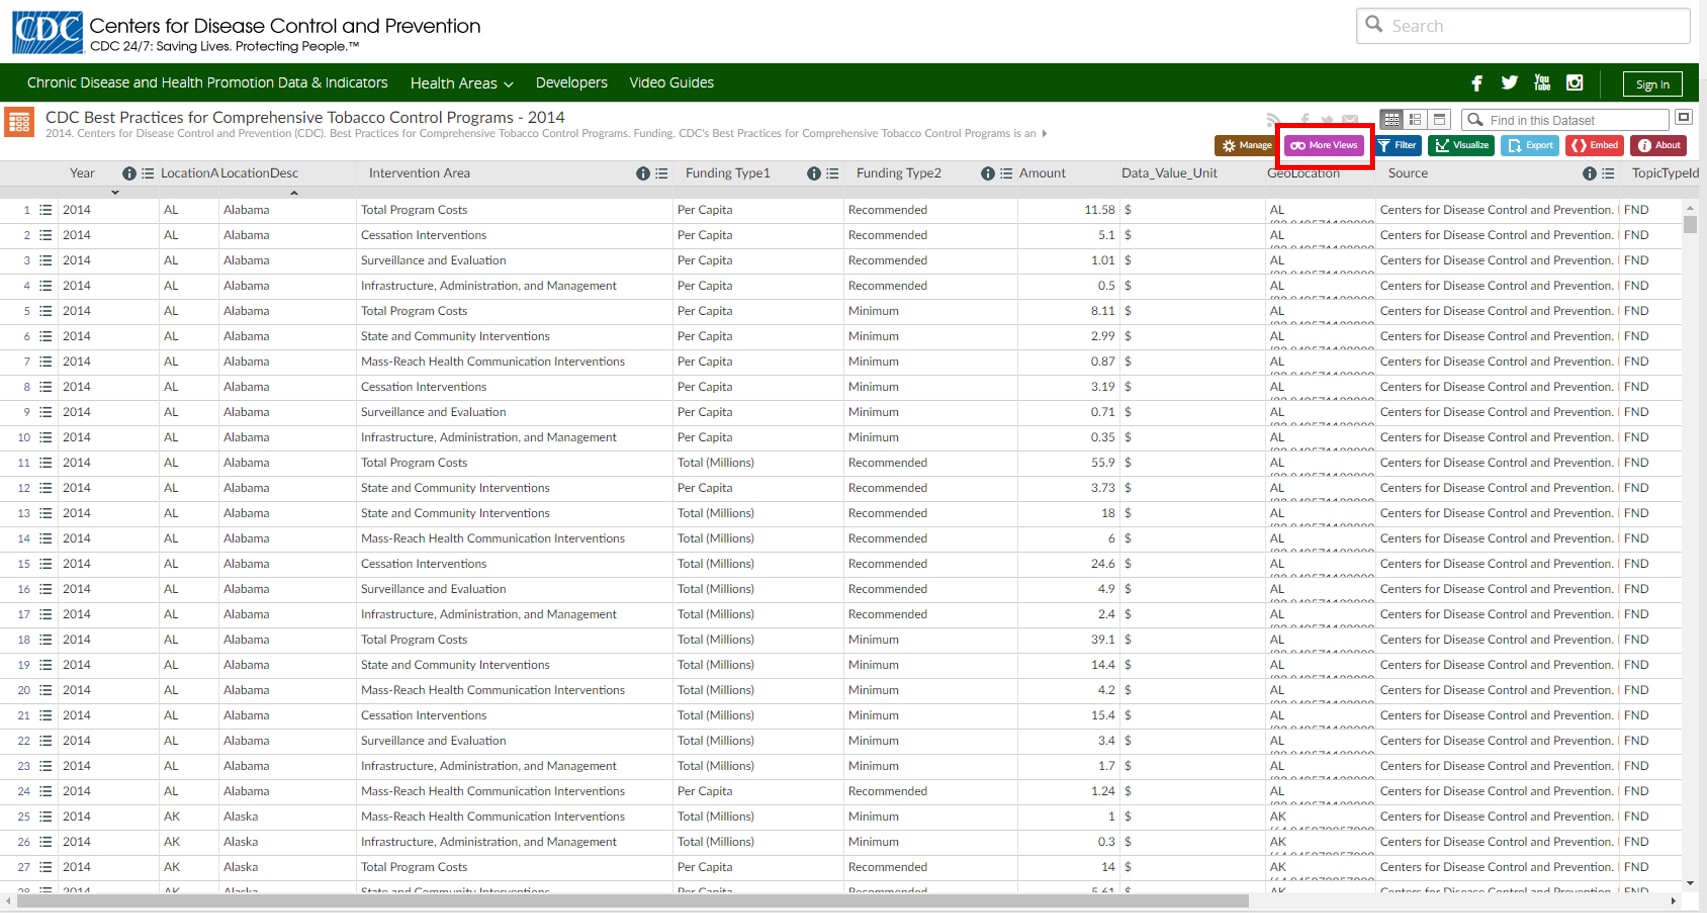Image resolution: width=1707 pixels, height=913 pixels.
Task: Open the Facebook page icon in the green nav bar
Action: tap(1477, 83)
